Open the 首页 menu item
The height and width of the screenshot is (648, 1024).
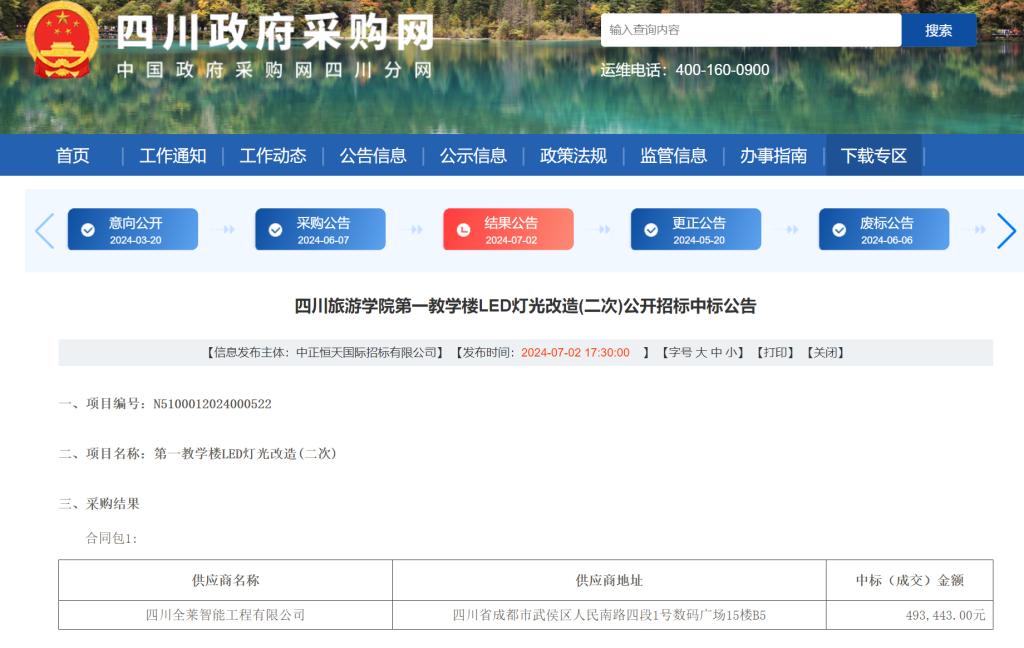72,155
